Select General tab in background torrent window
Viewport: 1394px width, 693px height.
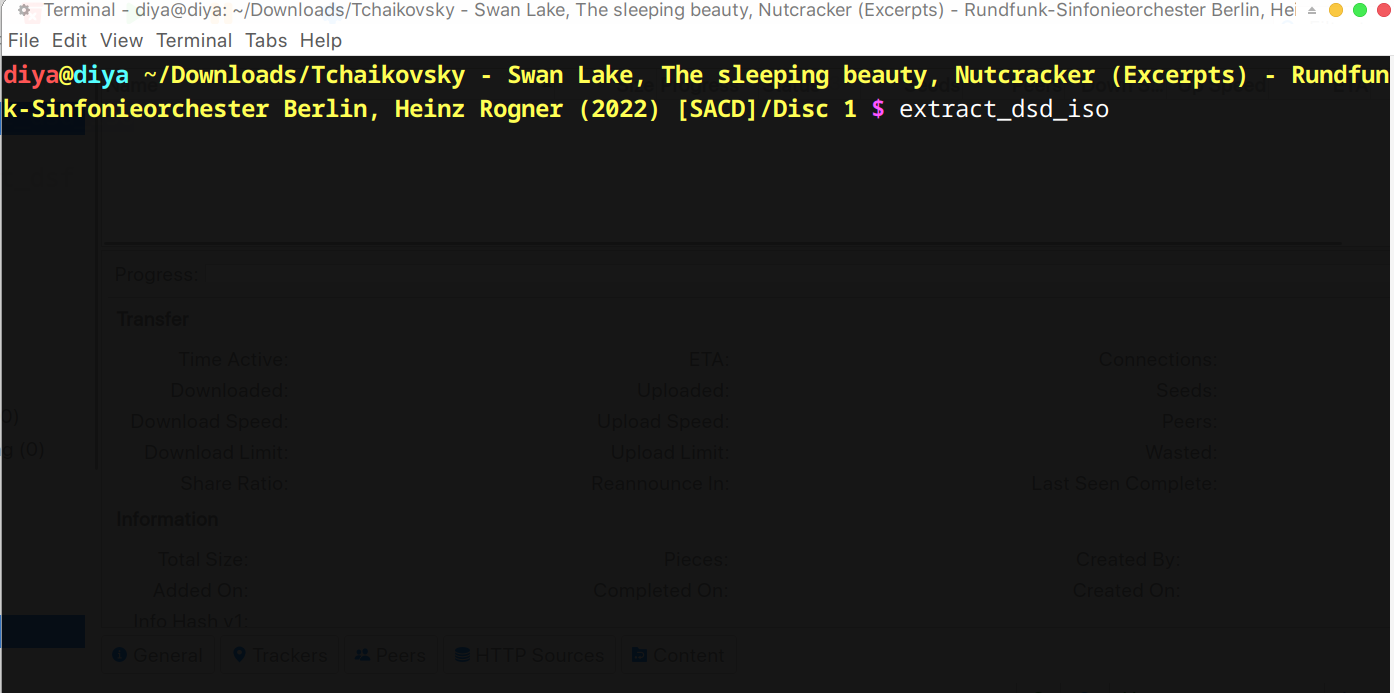click(x=158, y=656)
